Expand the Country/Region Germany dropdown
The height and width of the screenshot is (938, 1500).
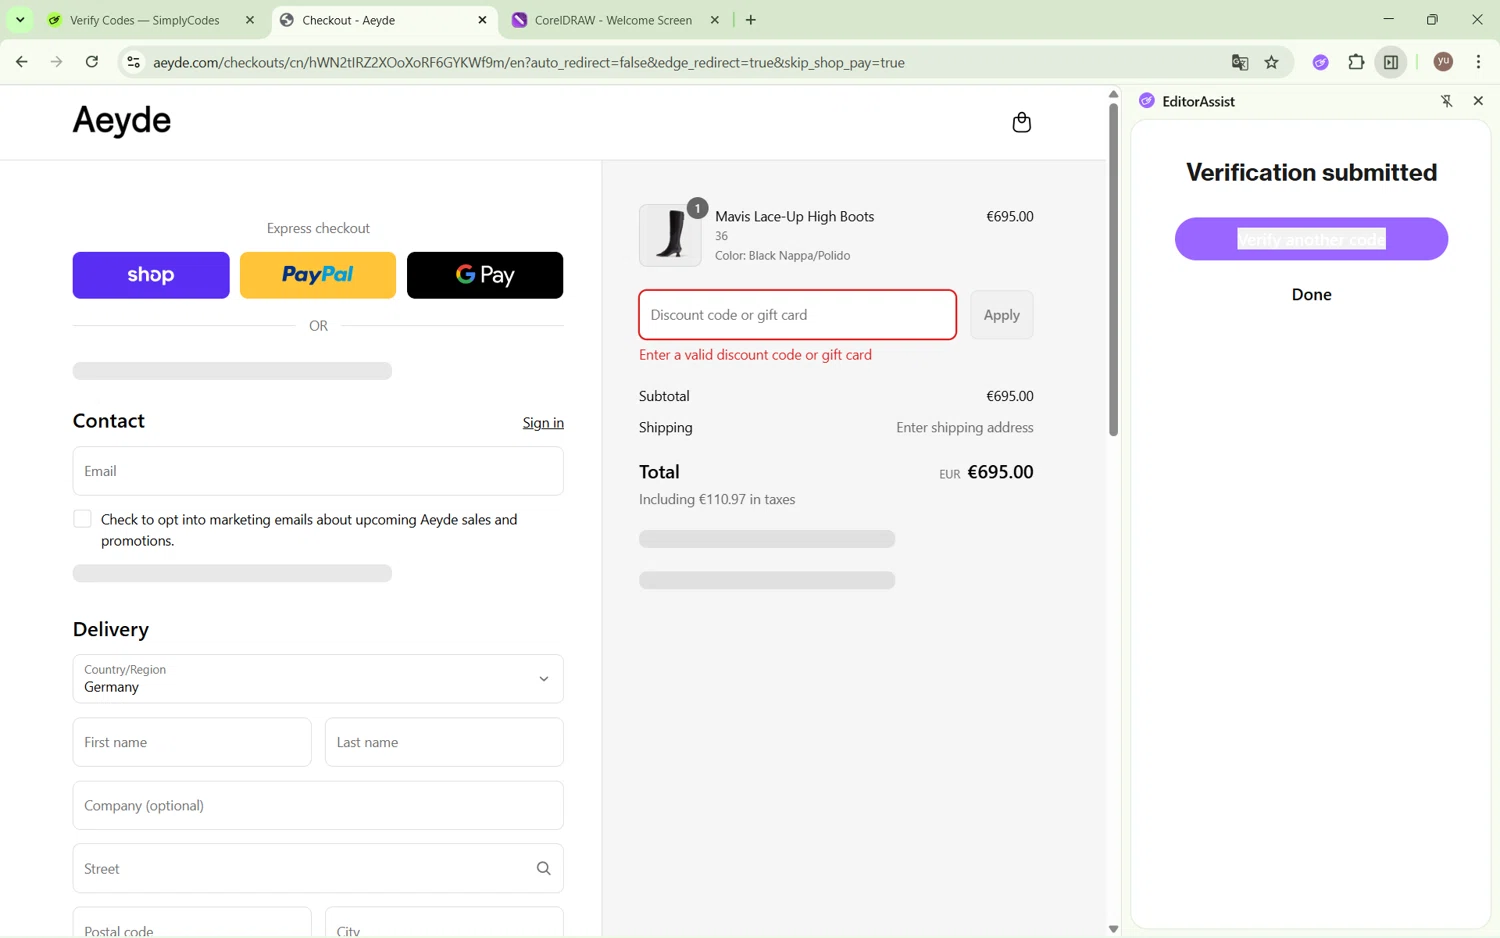[318, 679]
